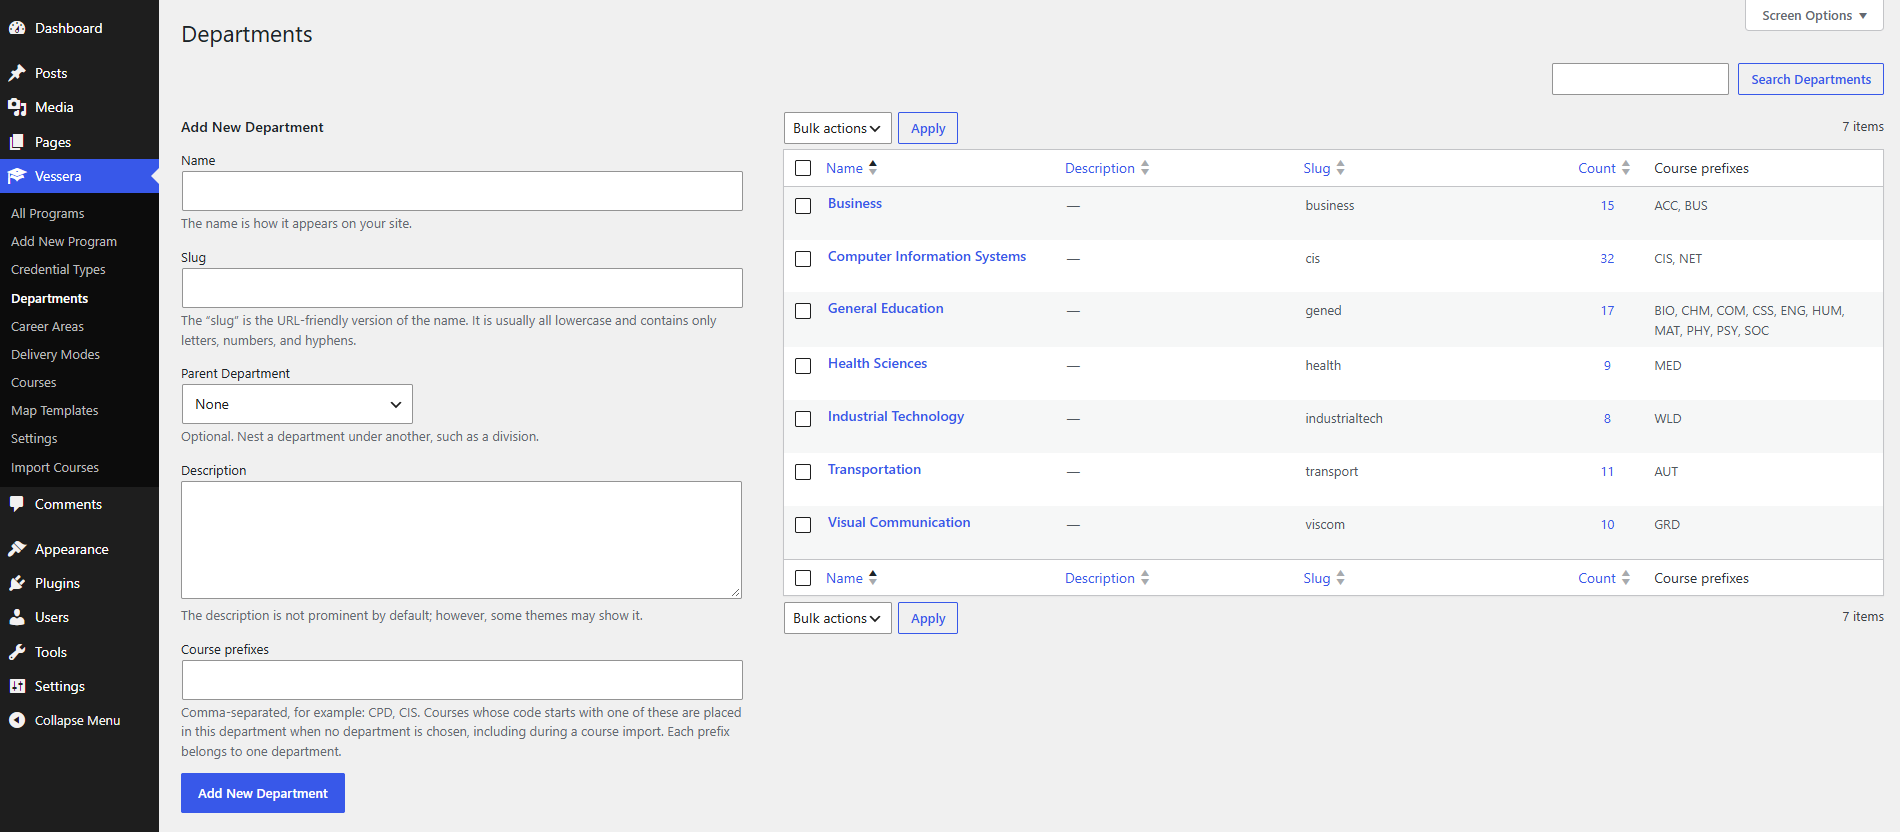Open Delivery Modes submenu item

tap(55, 355)
